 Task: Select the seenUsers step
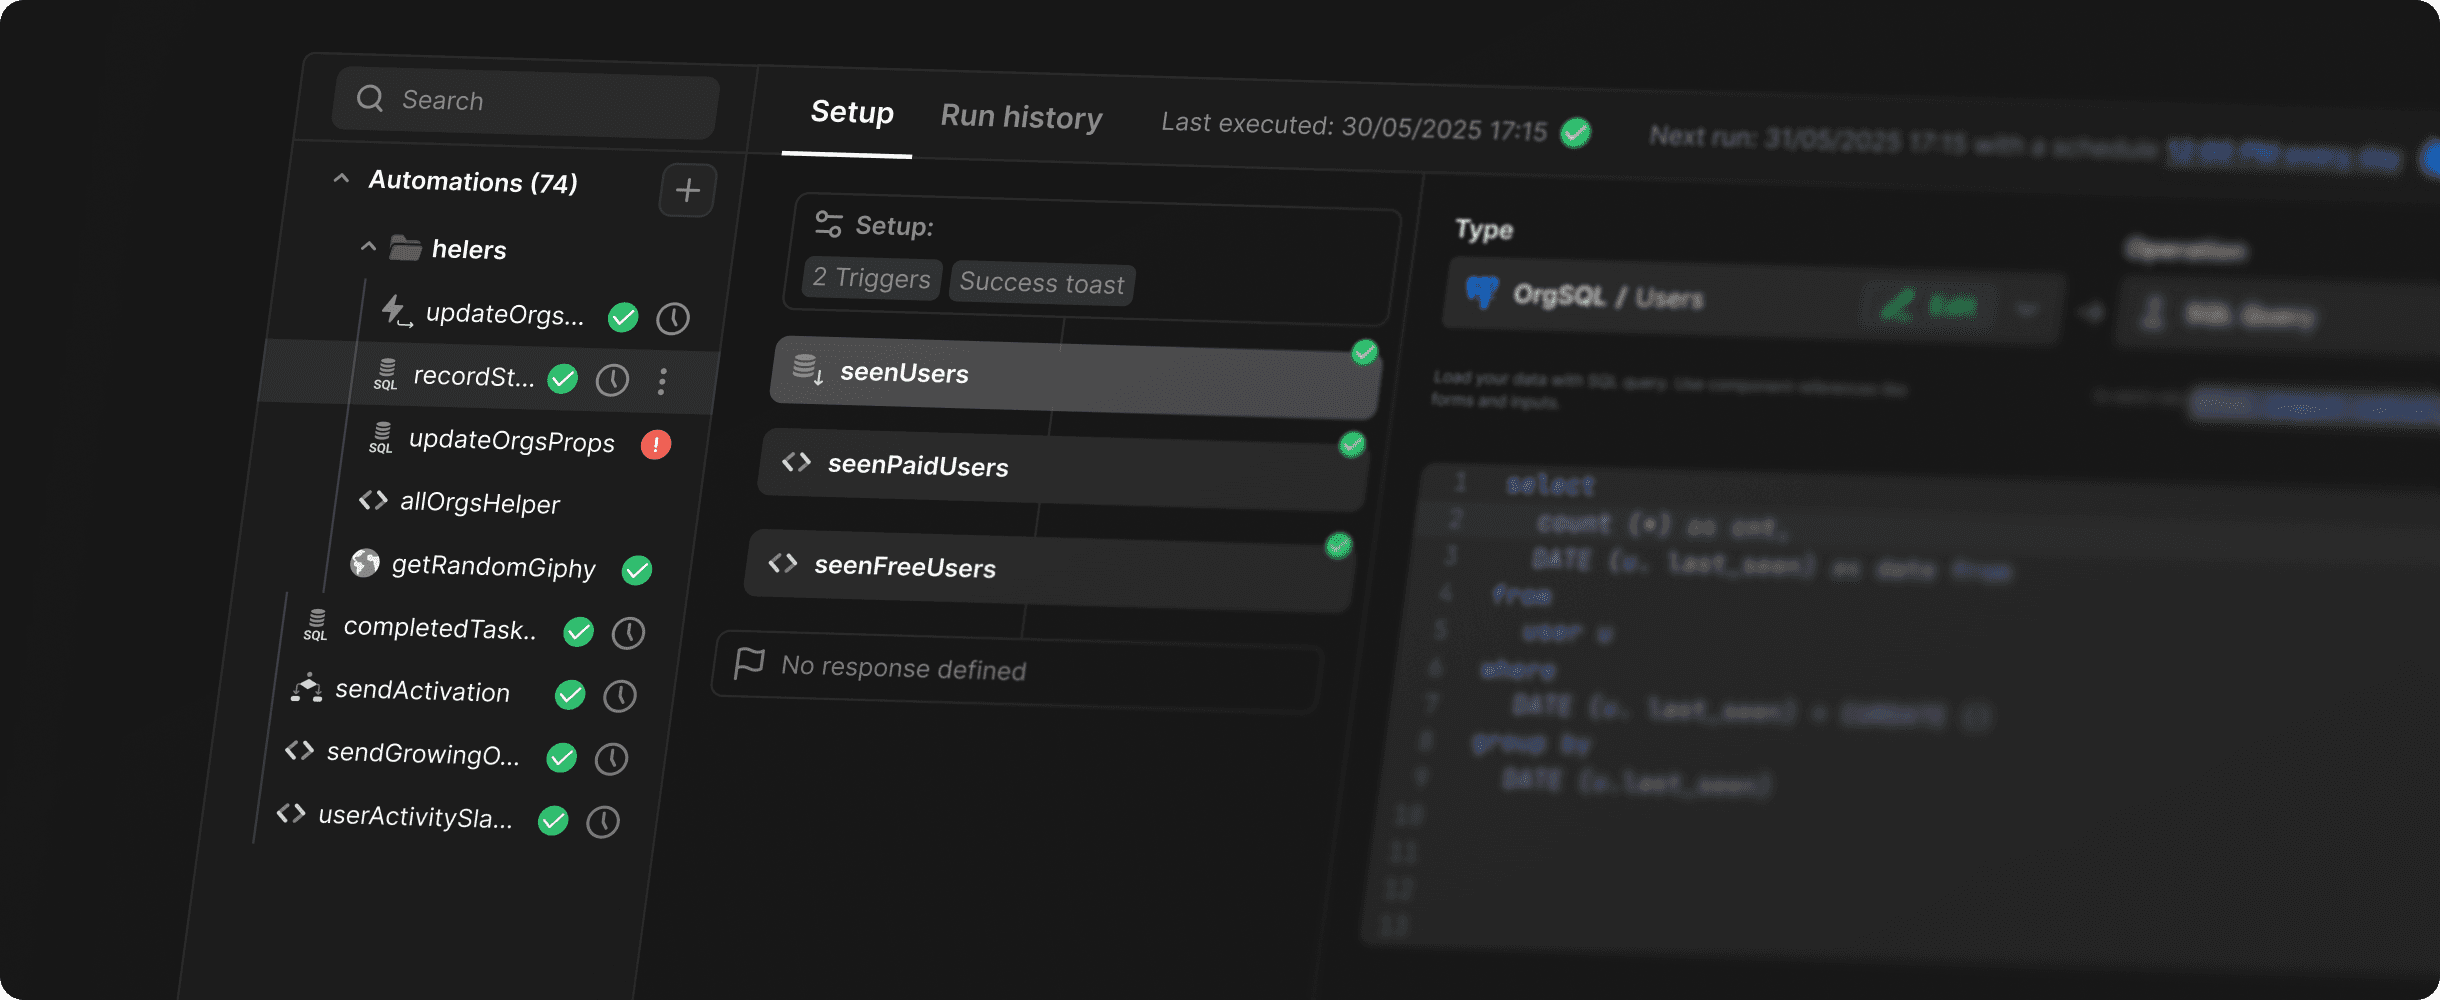pos(1076,377)
